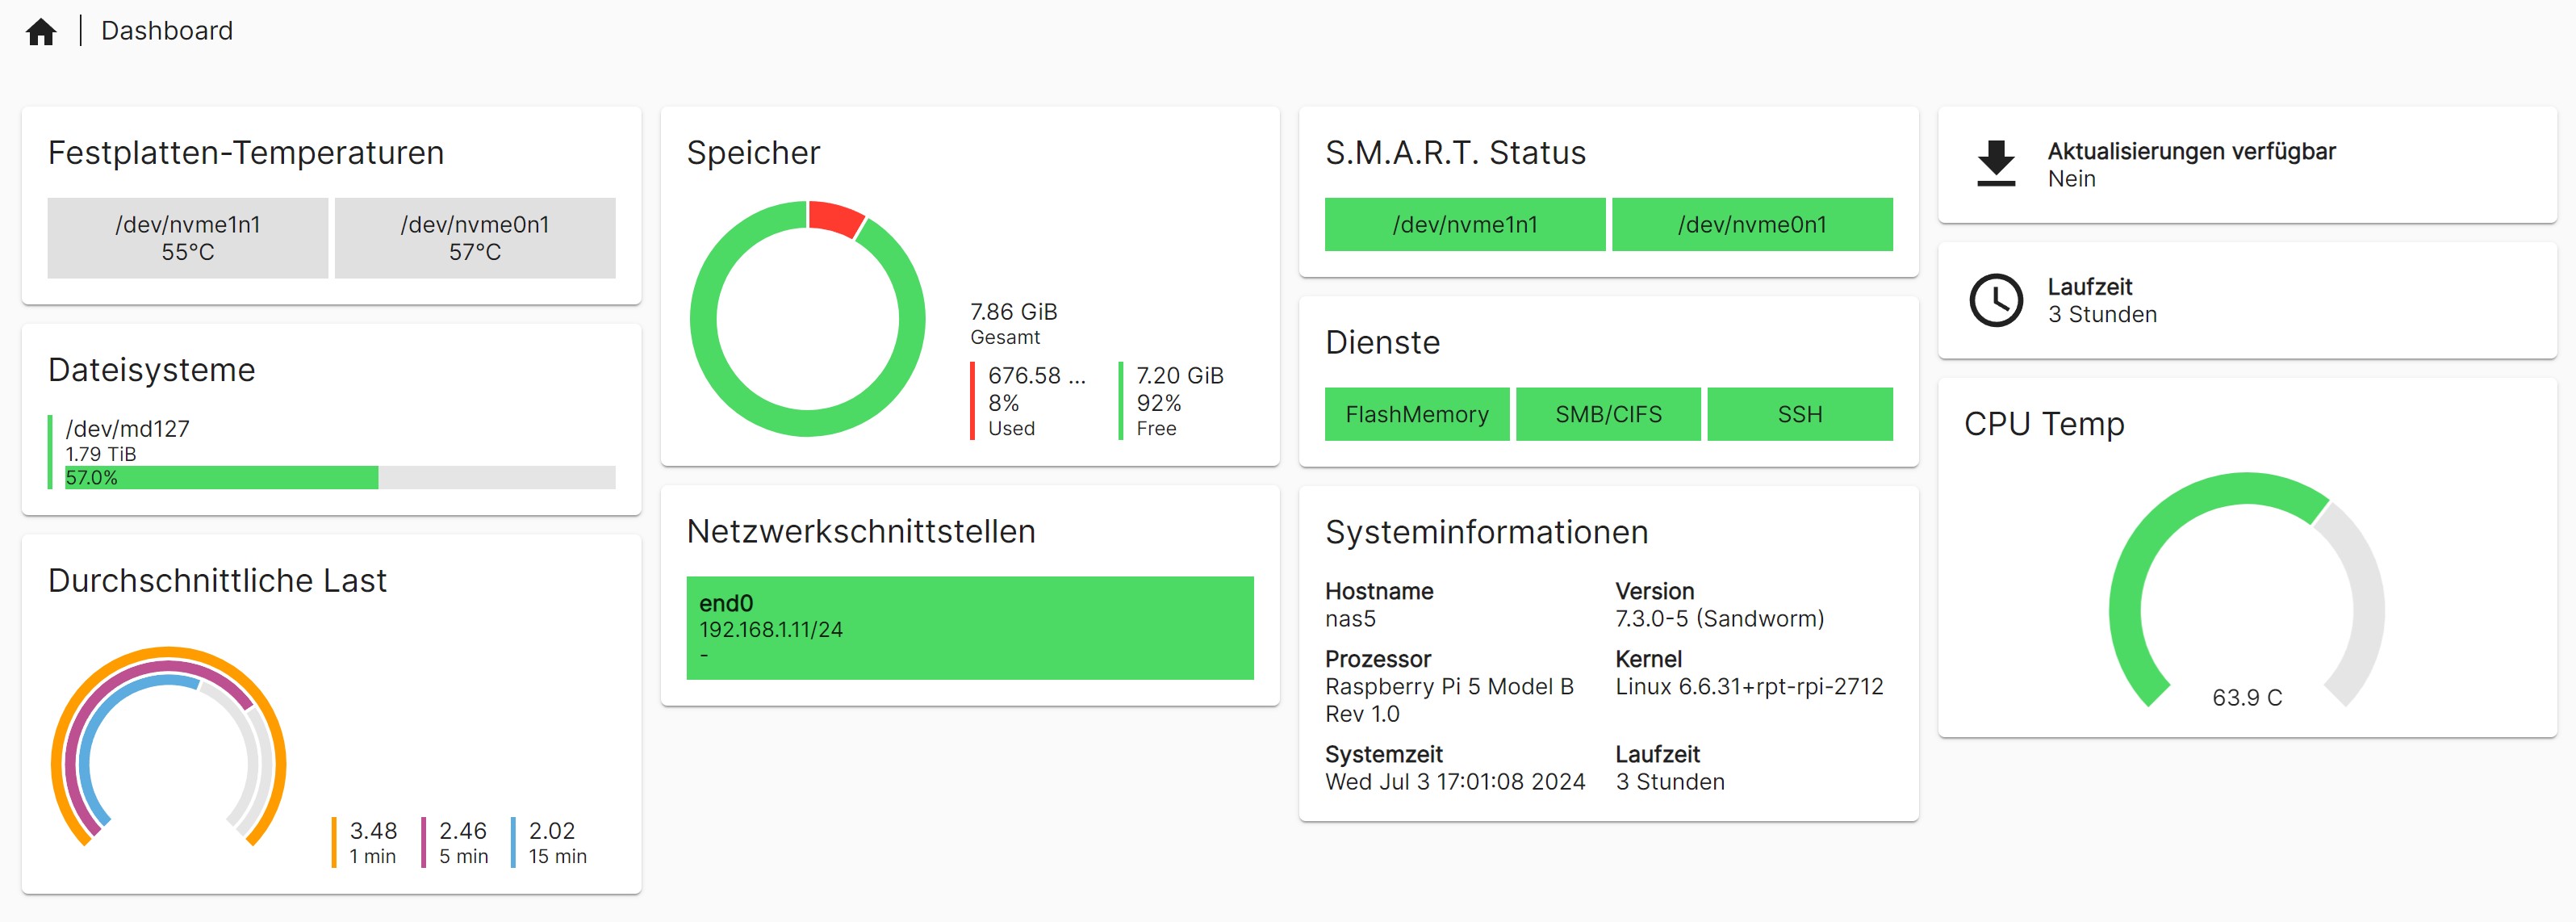This screenshot has height=922, width=2576.
Task: Click the 8% Used memory legend
Action: click(x=1030, y=402)
